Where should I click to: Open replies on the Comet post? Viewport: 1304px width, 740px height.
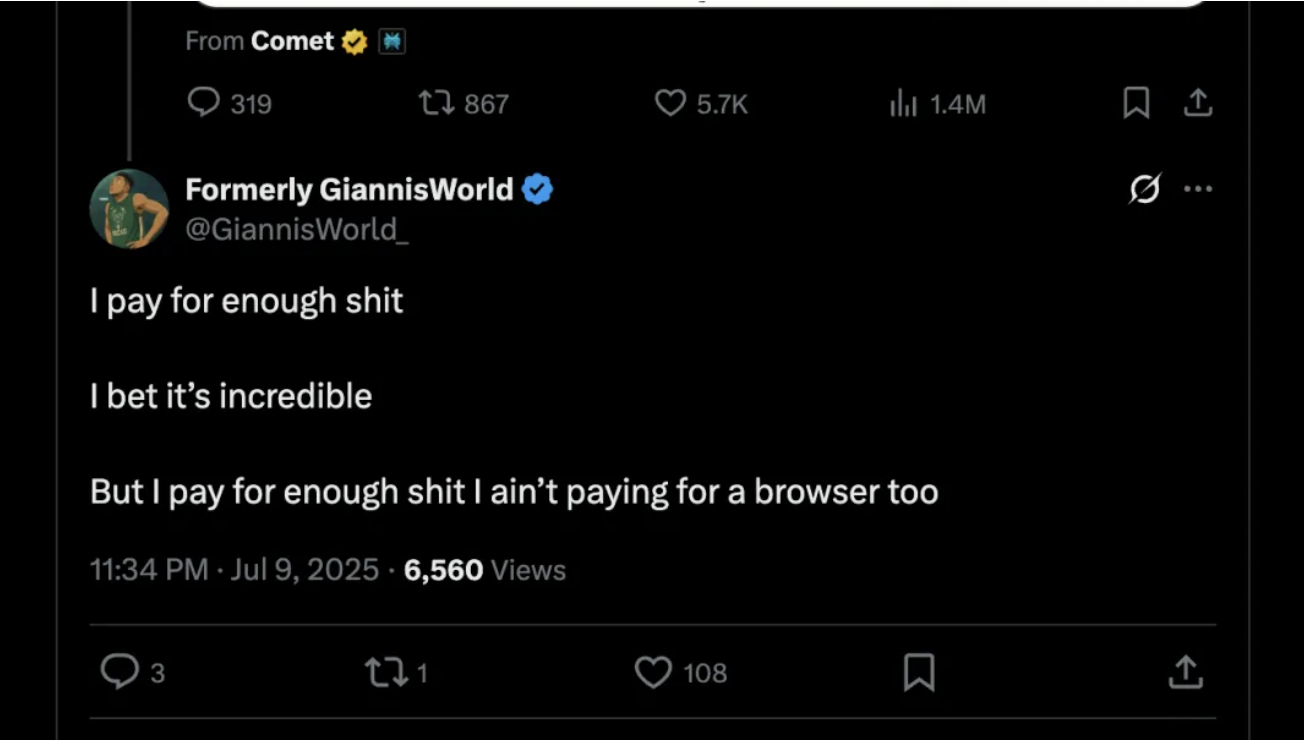tap(229, 103)
